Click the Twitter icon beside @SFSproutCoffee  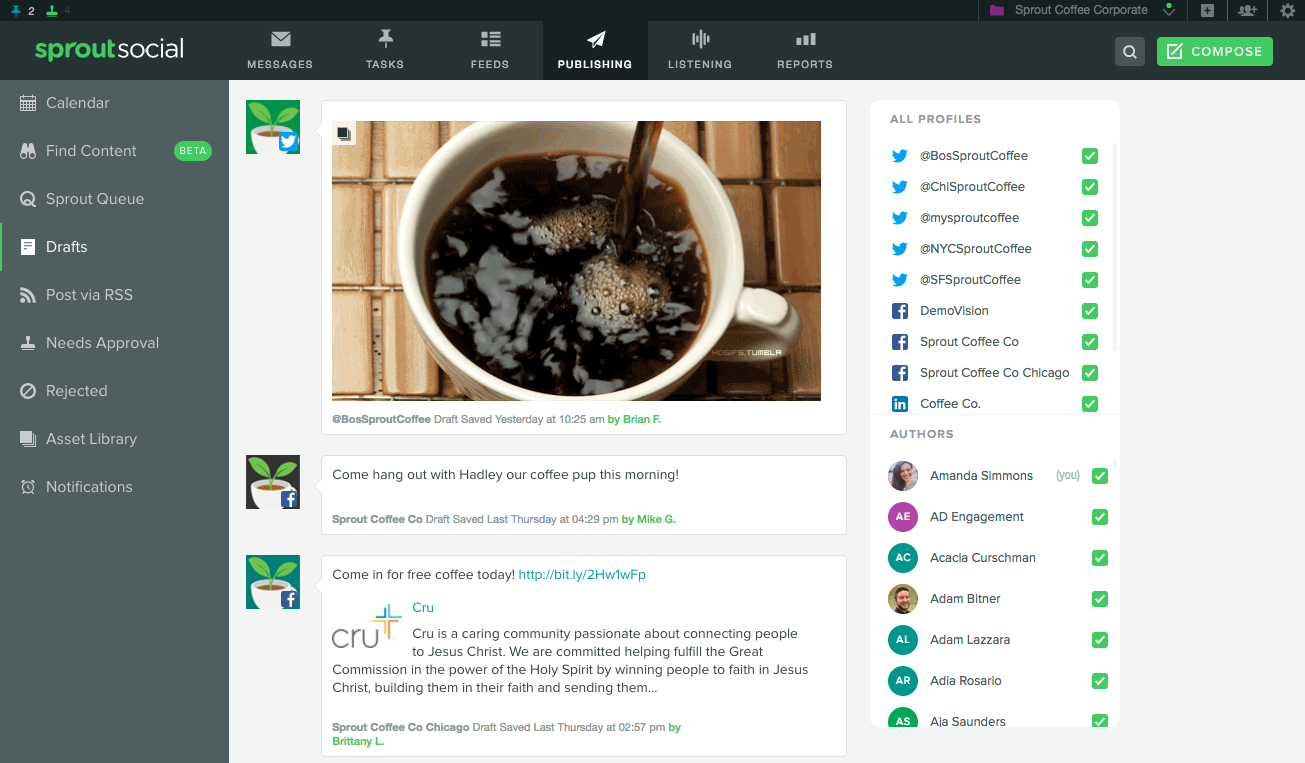[900, 280]
